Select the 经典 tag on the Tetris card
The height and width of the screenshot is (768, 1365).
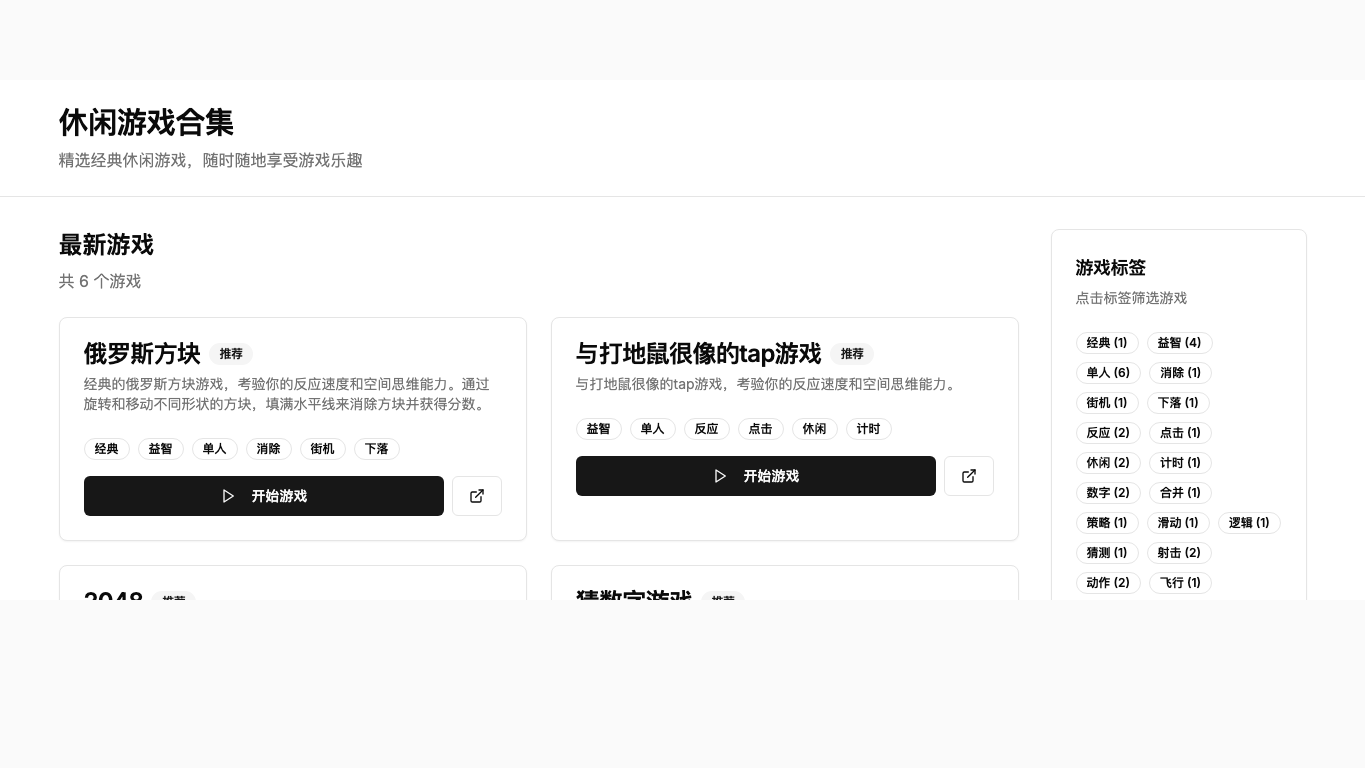pyautogui.click(x=106, y=449)
